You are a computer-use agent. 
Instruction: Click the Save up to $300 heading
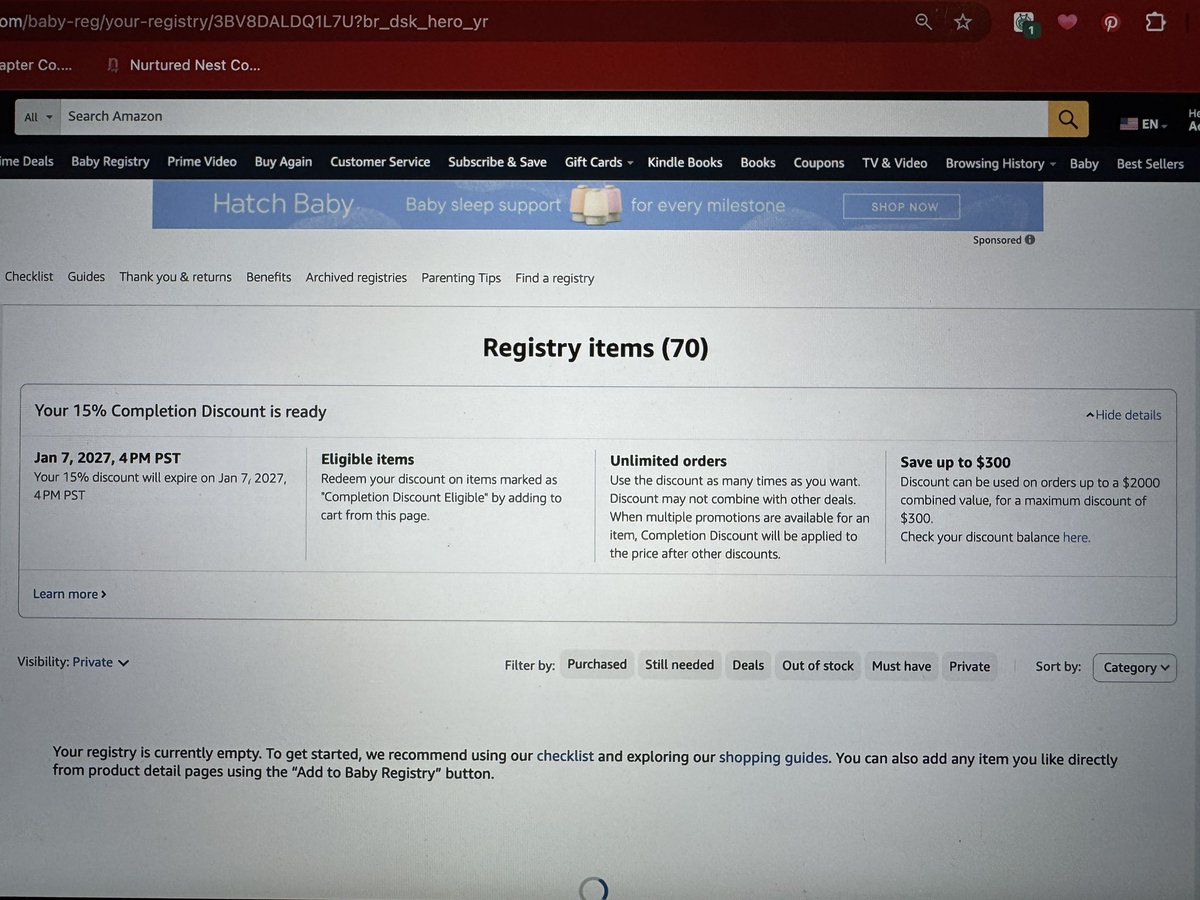point(955,462)
